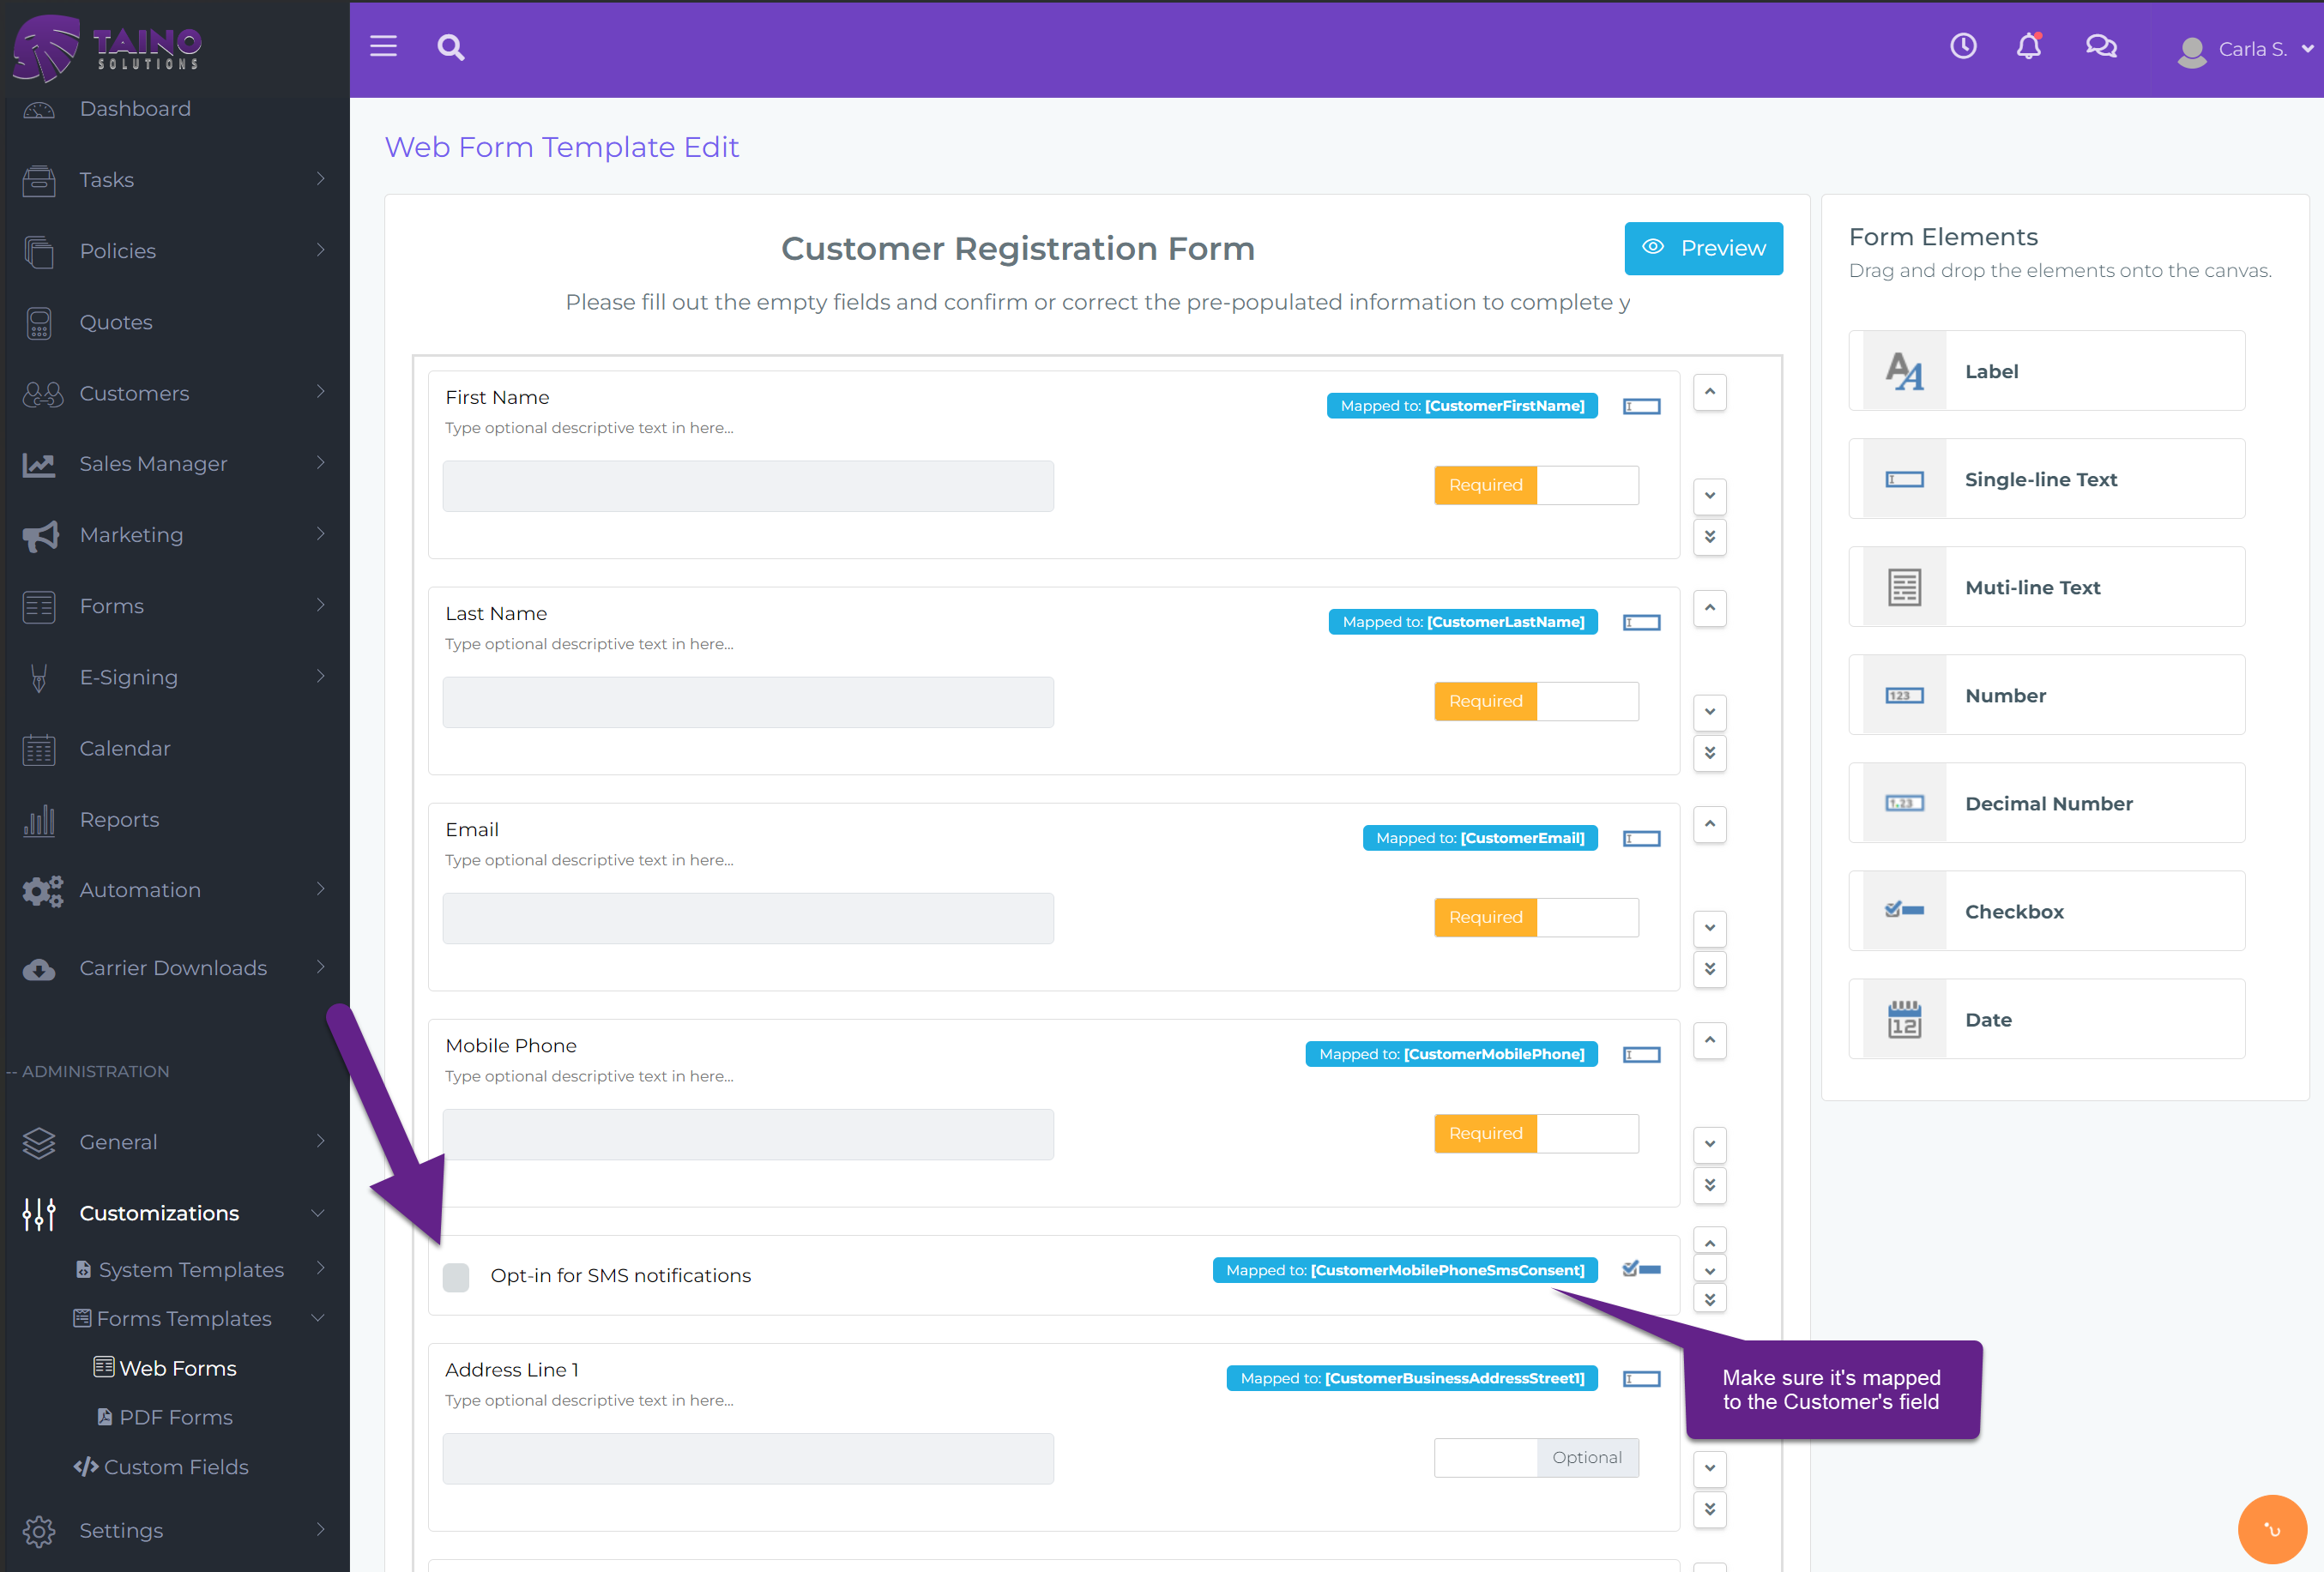Open the notifications bell icon
The width and height of the screenshot is (2324, 1572).
[x=2029, y=46]
